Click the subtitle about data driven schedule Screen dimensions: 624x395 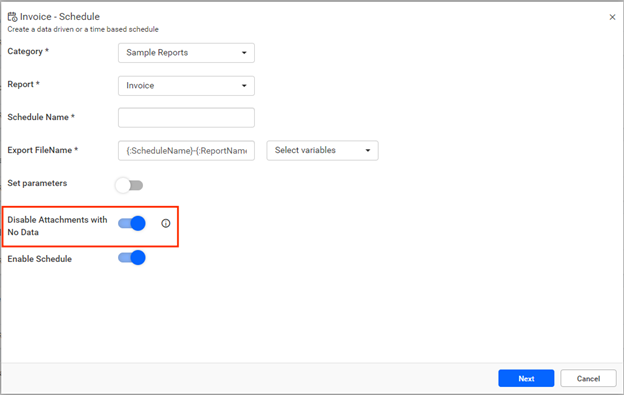83,29
